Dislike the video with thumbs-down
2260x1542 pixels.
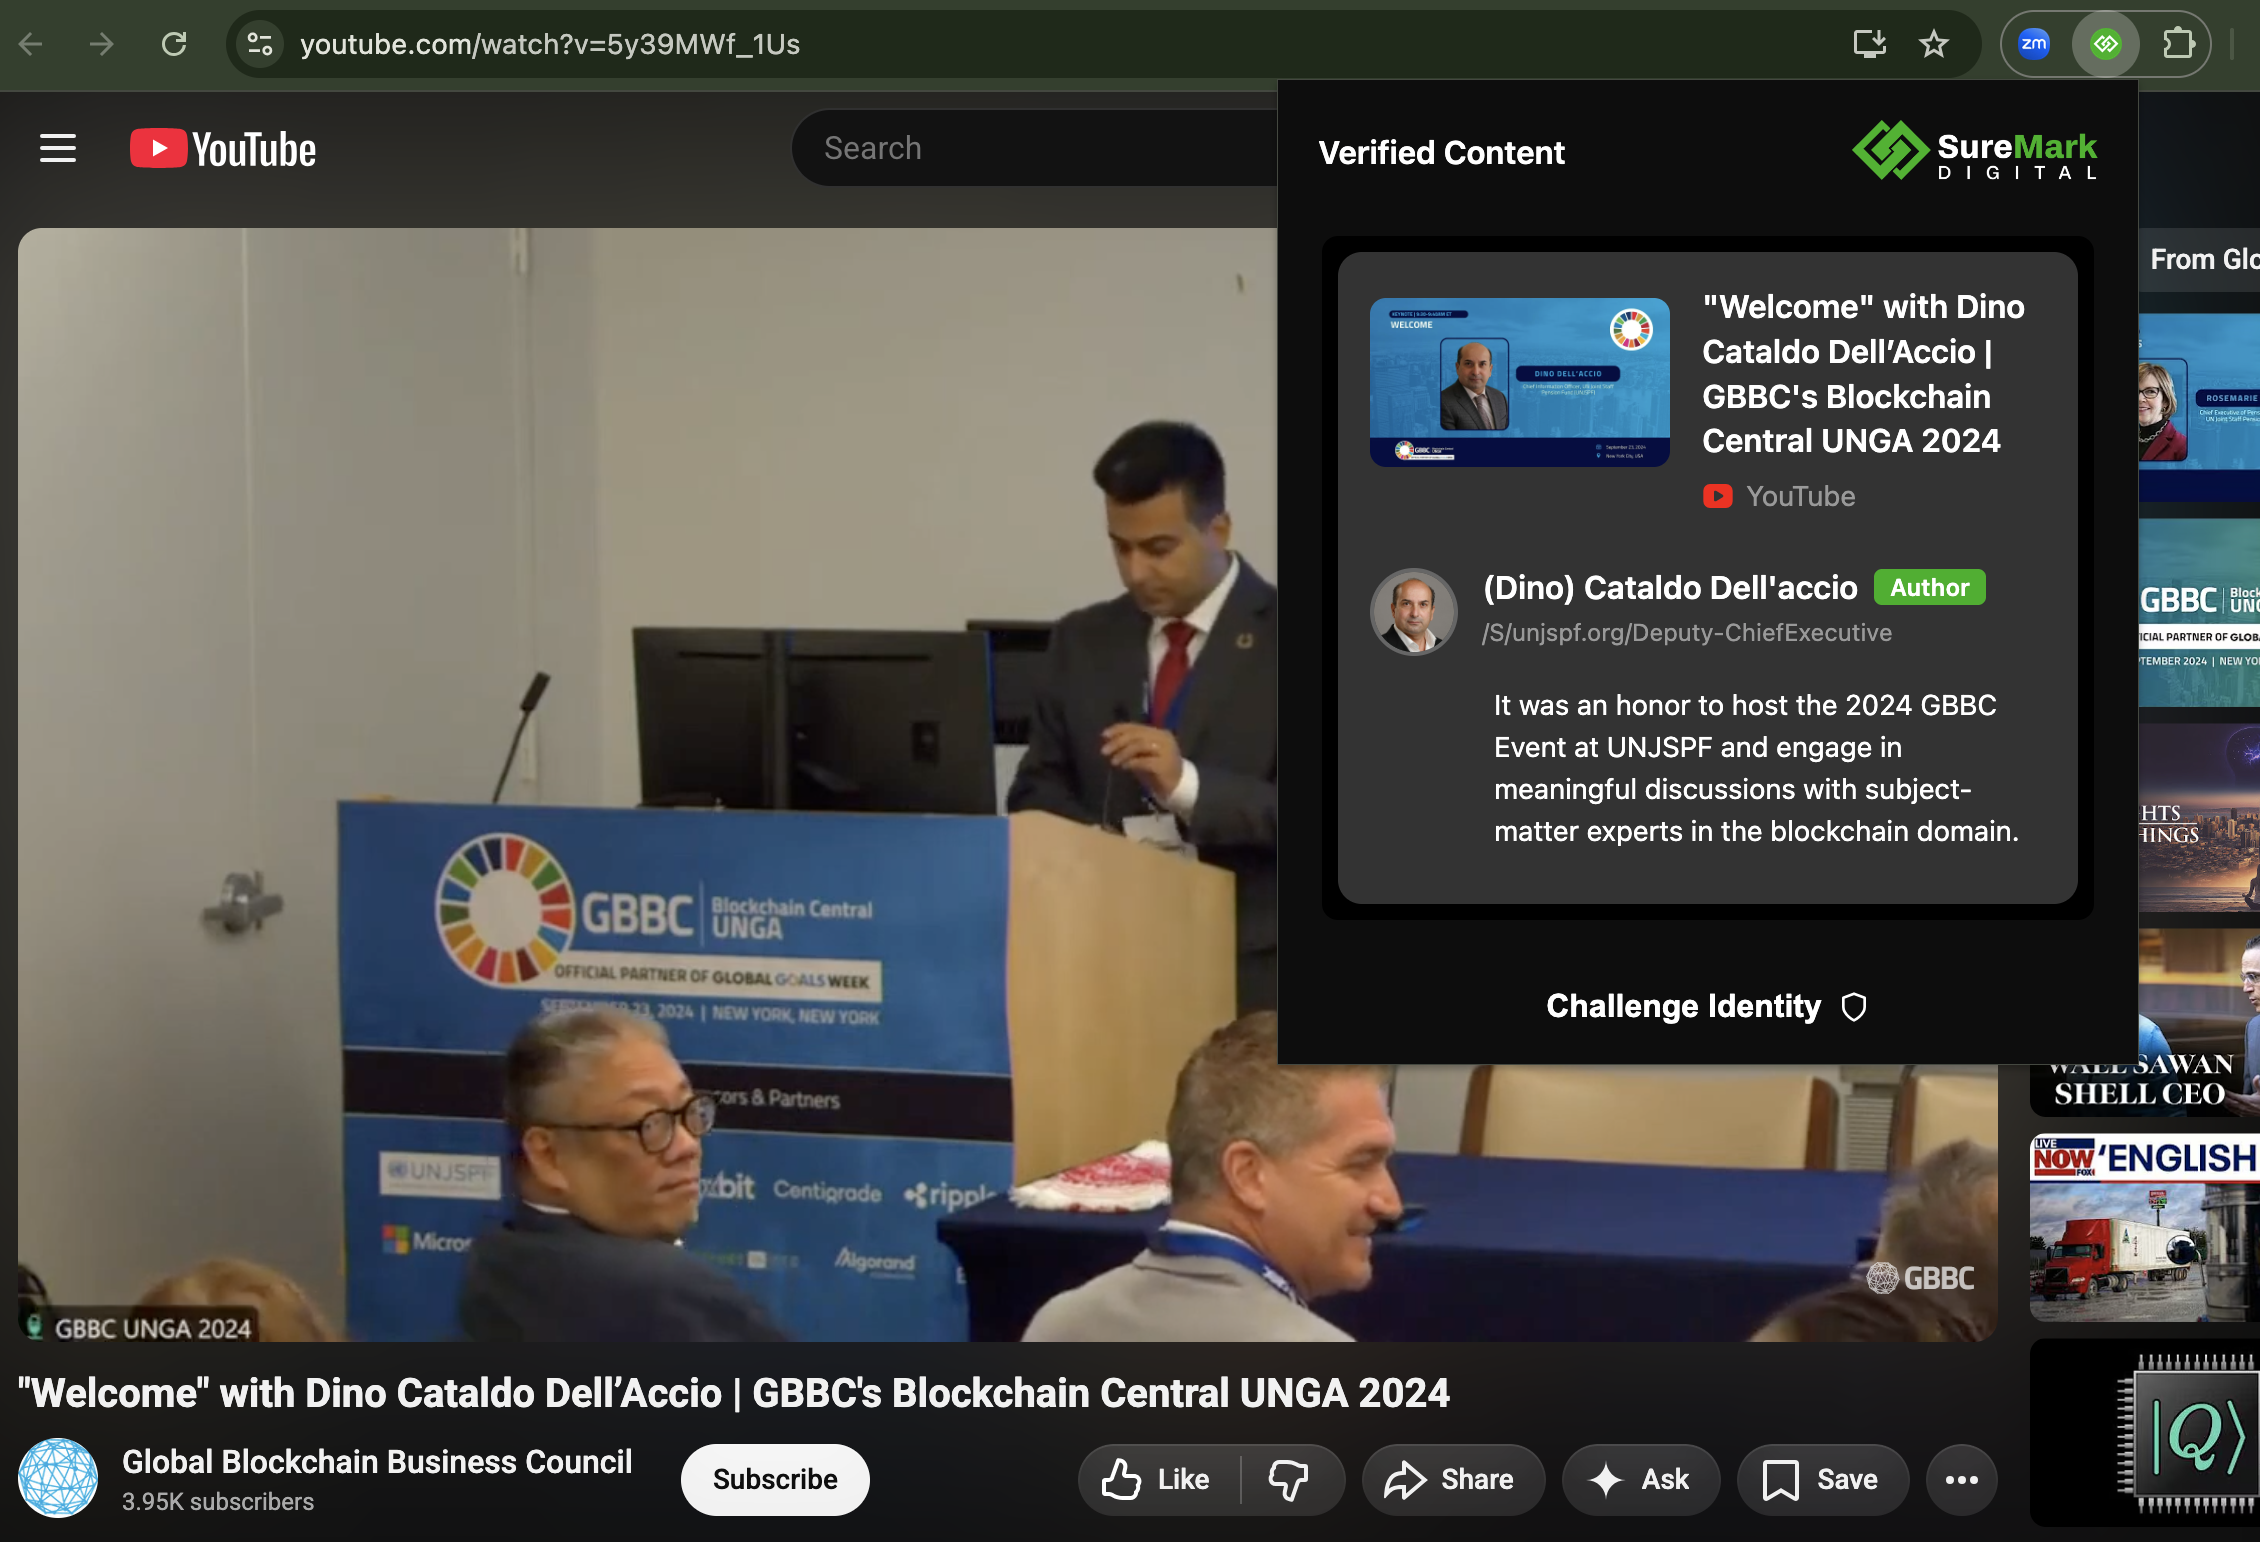pyautogui.click(x=1288, y=1479)
